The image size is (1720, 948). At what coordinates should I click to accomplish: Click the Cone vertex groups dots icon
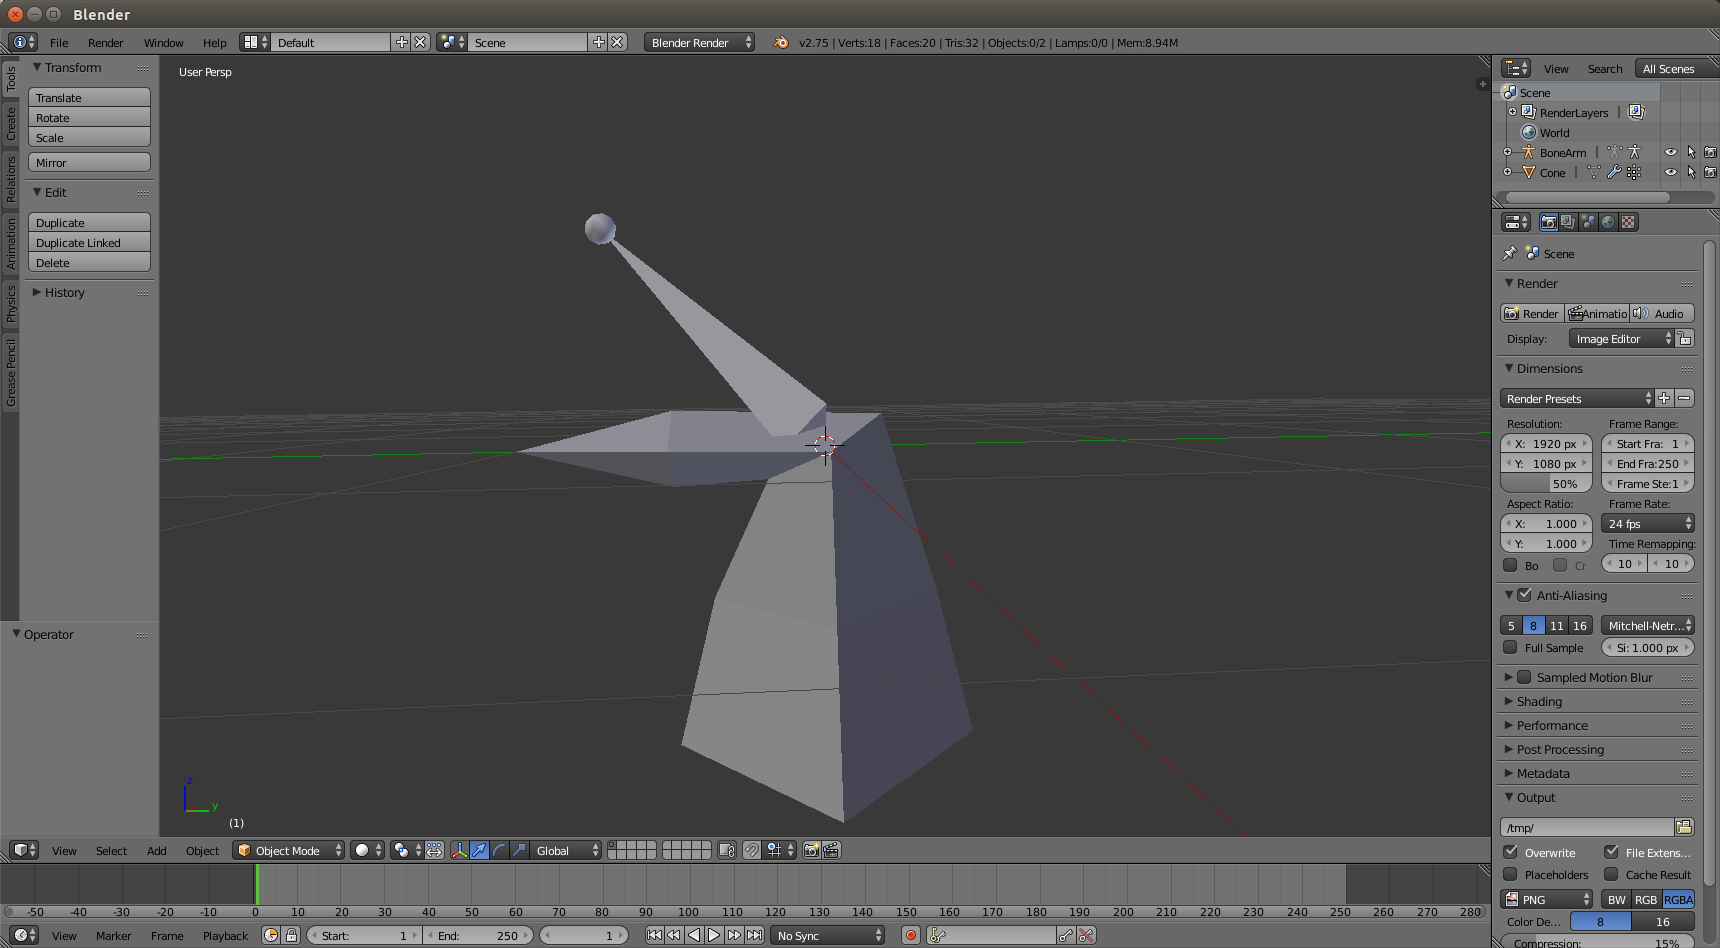tap(1634, 172)
